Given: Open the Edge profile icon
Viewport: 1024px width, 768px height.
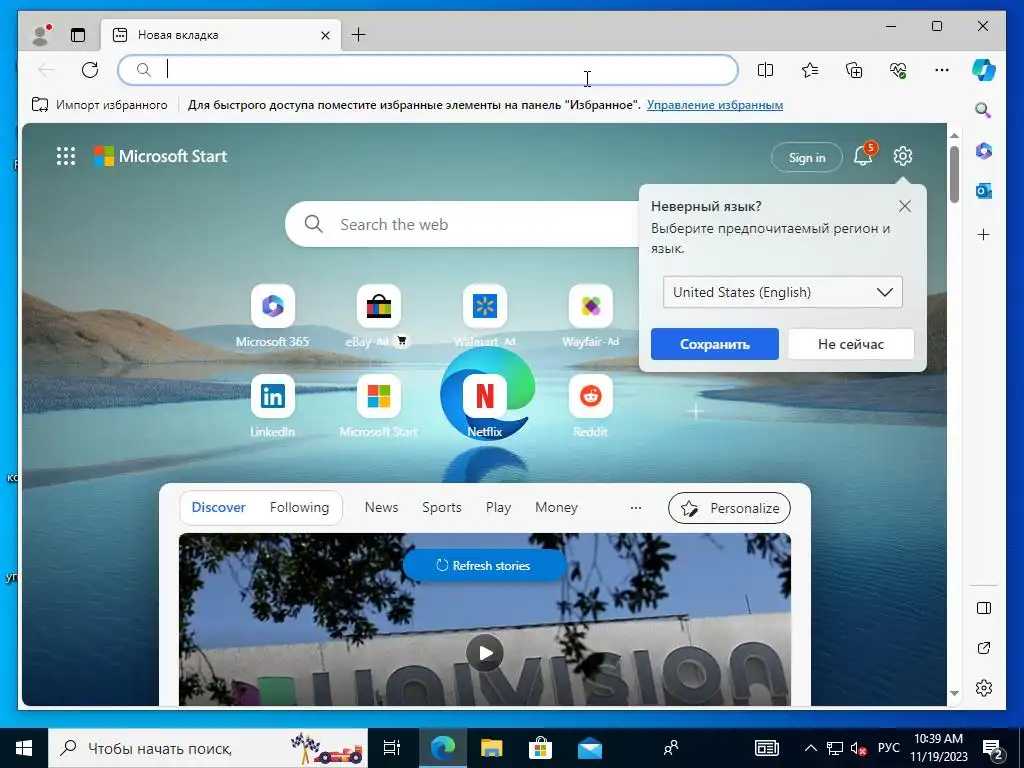Looking at the screenshot, I should click(x=41, y=35).
